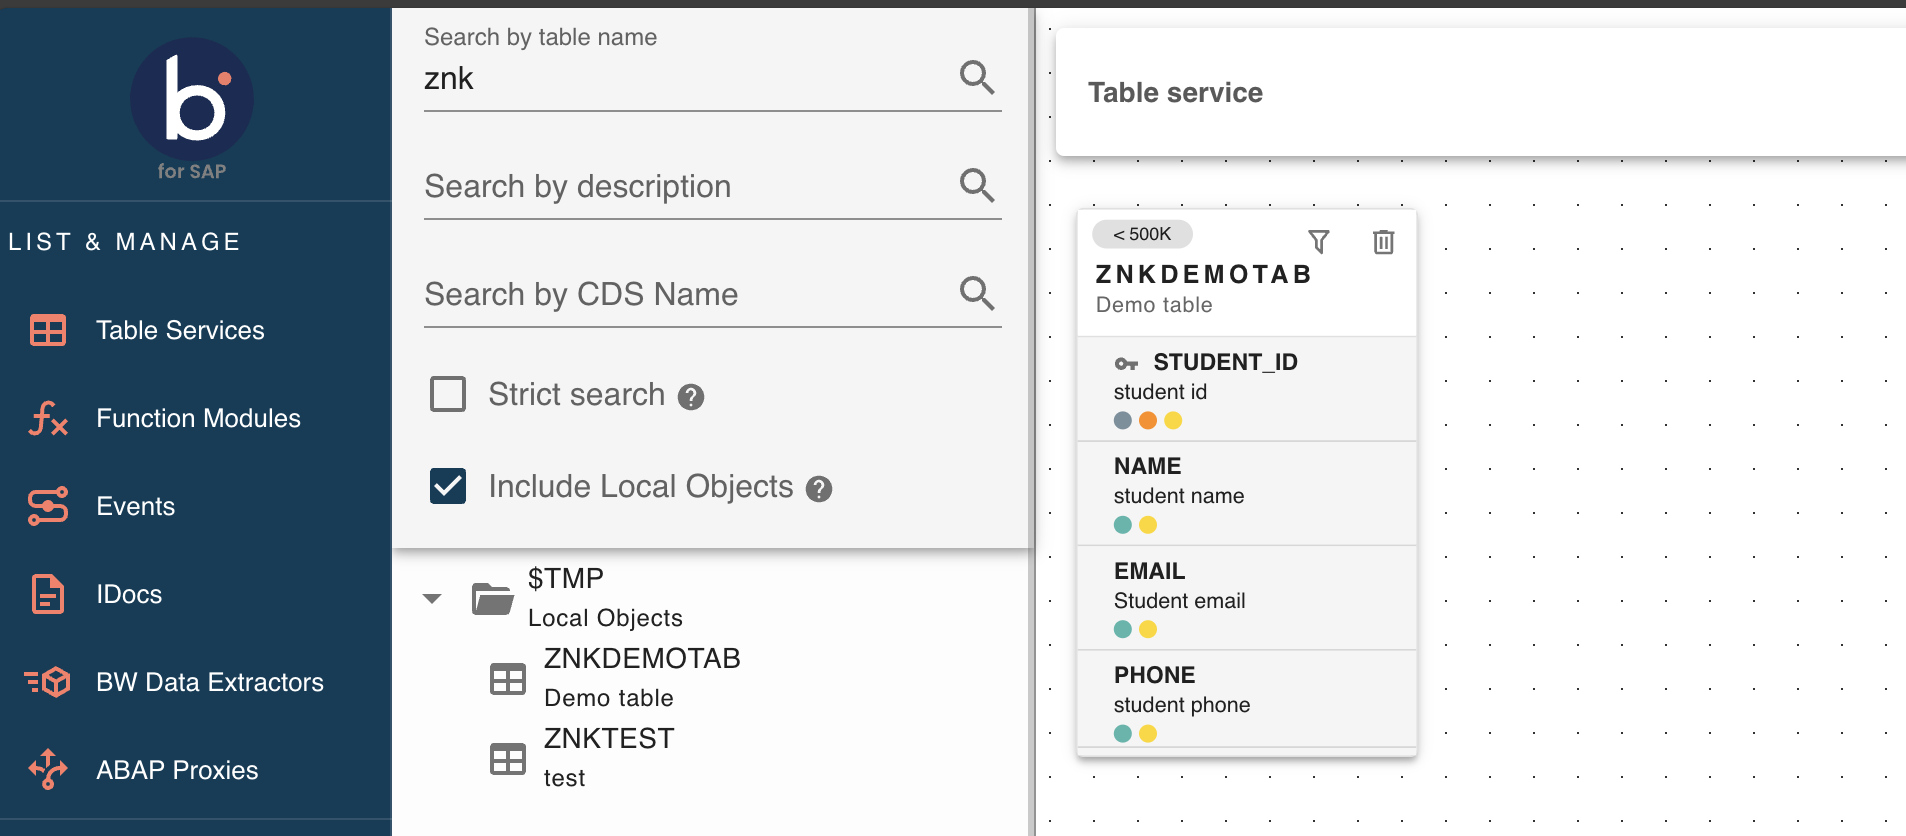The image size is (1906, 836).
Task: Select ZNKDEMOTAB table in the tree
Action: [641, 659]
